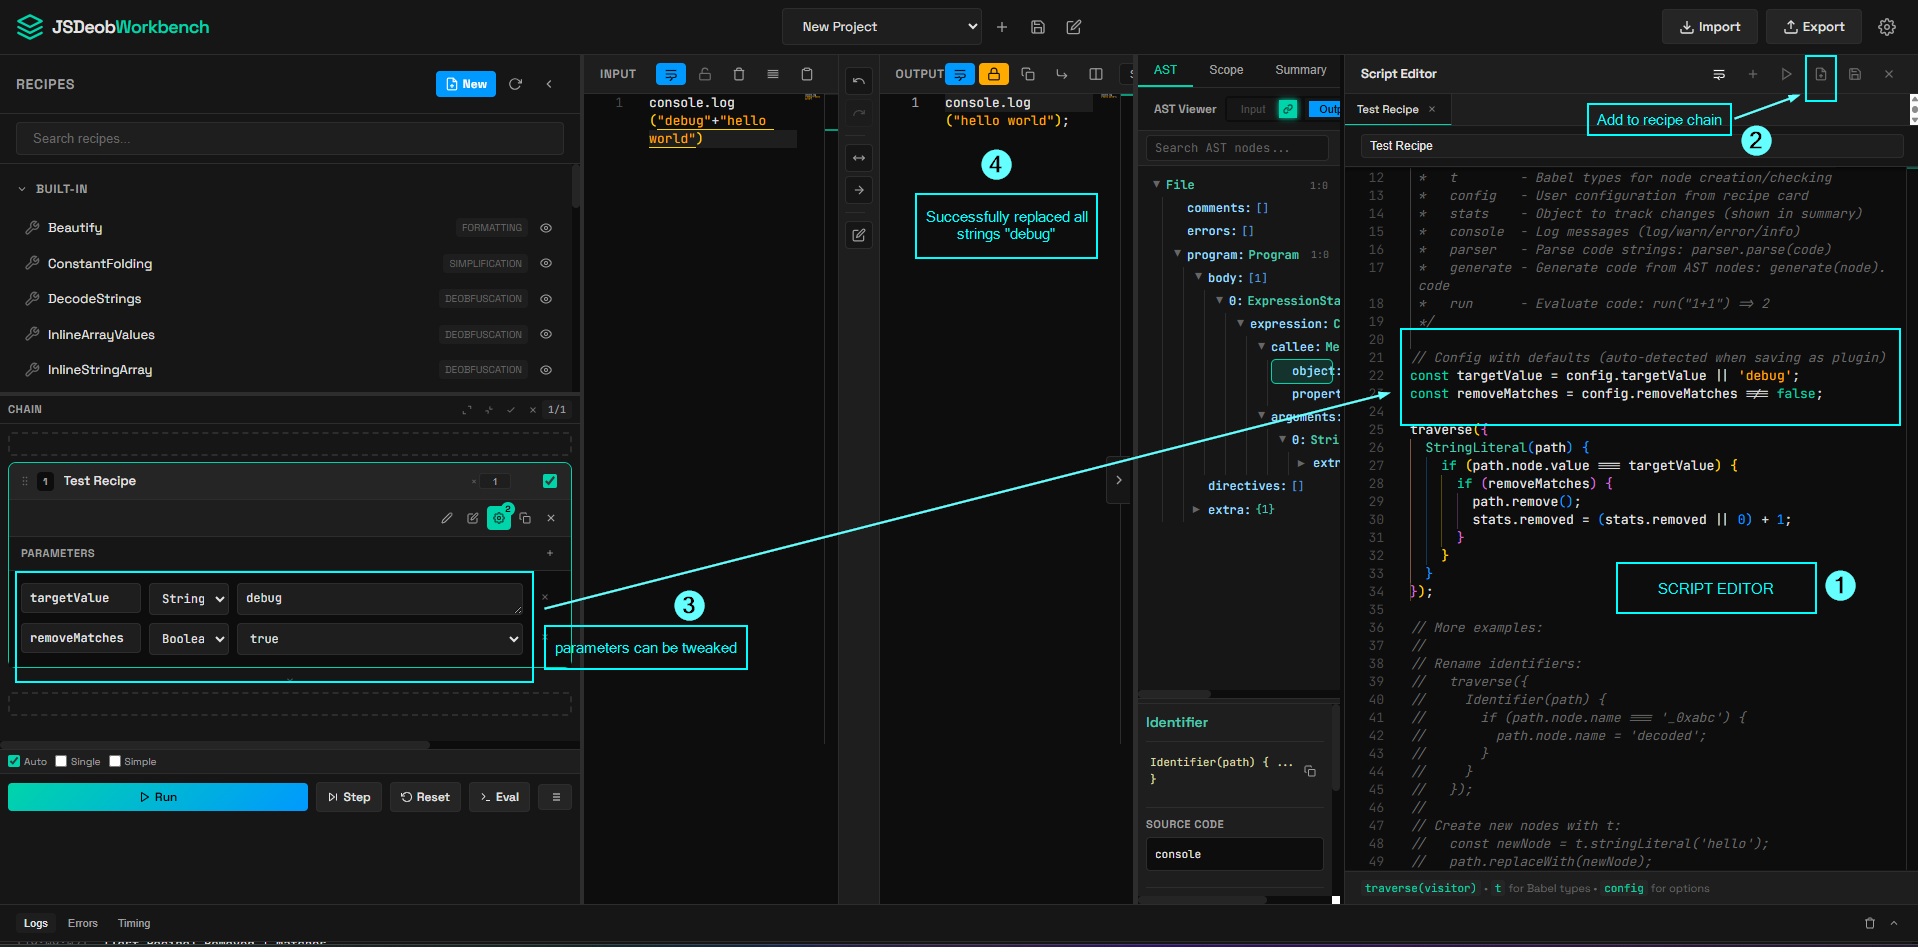
Task: Open the String type dropdown for targetValue
Action: [189, 598]
